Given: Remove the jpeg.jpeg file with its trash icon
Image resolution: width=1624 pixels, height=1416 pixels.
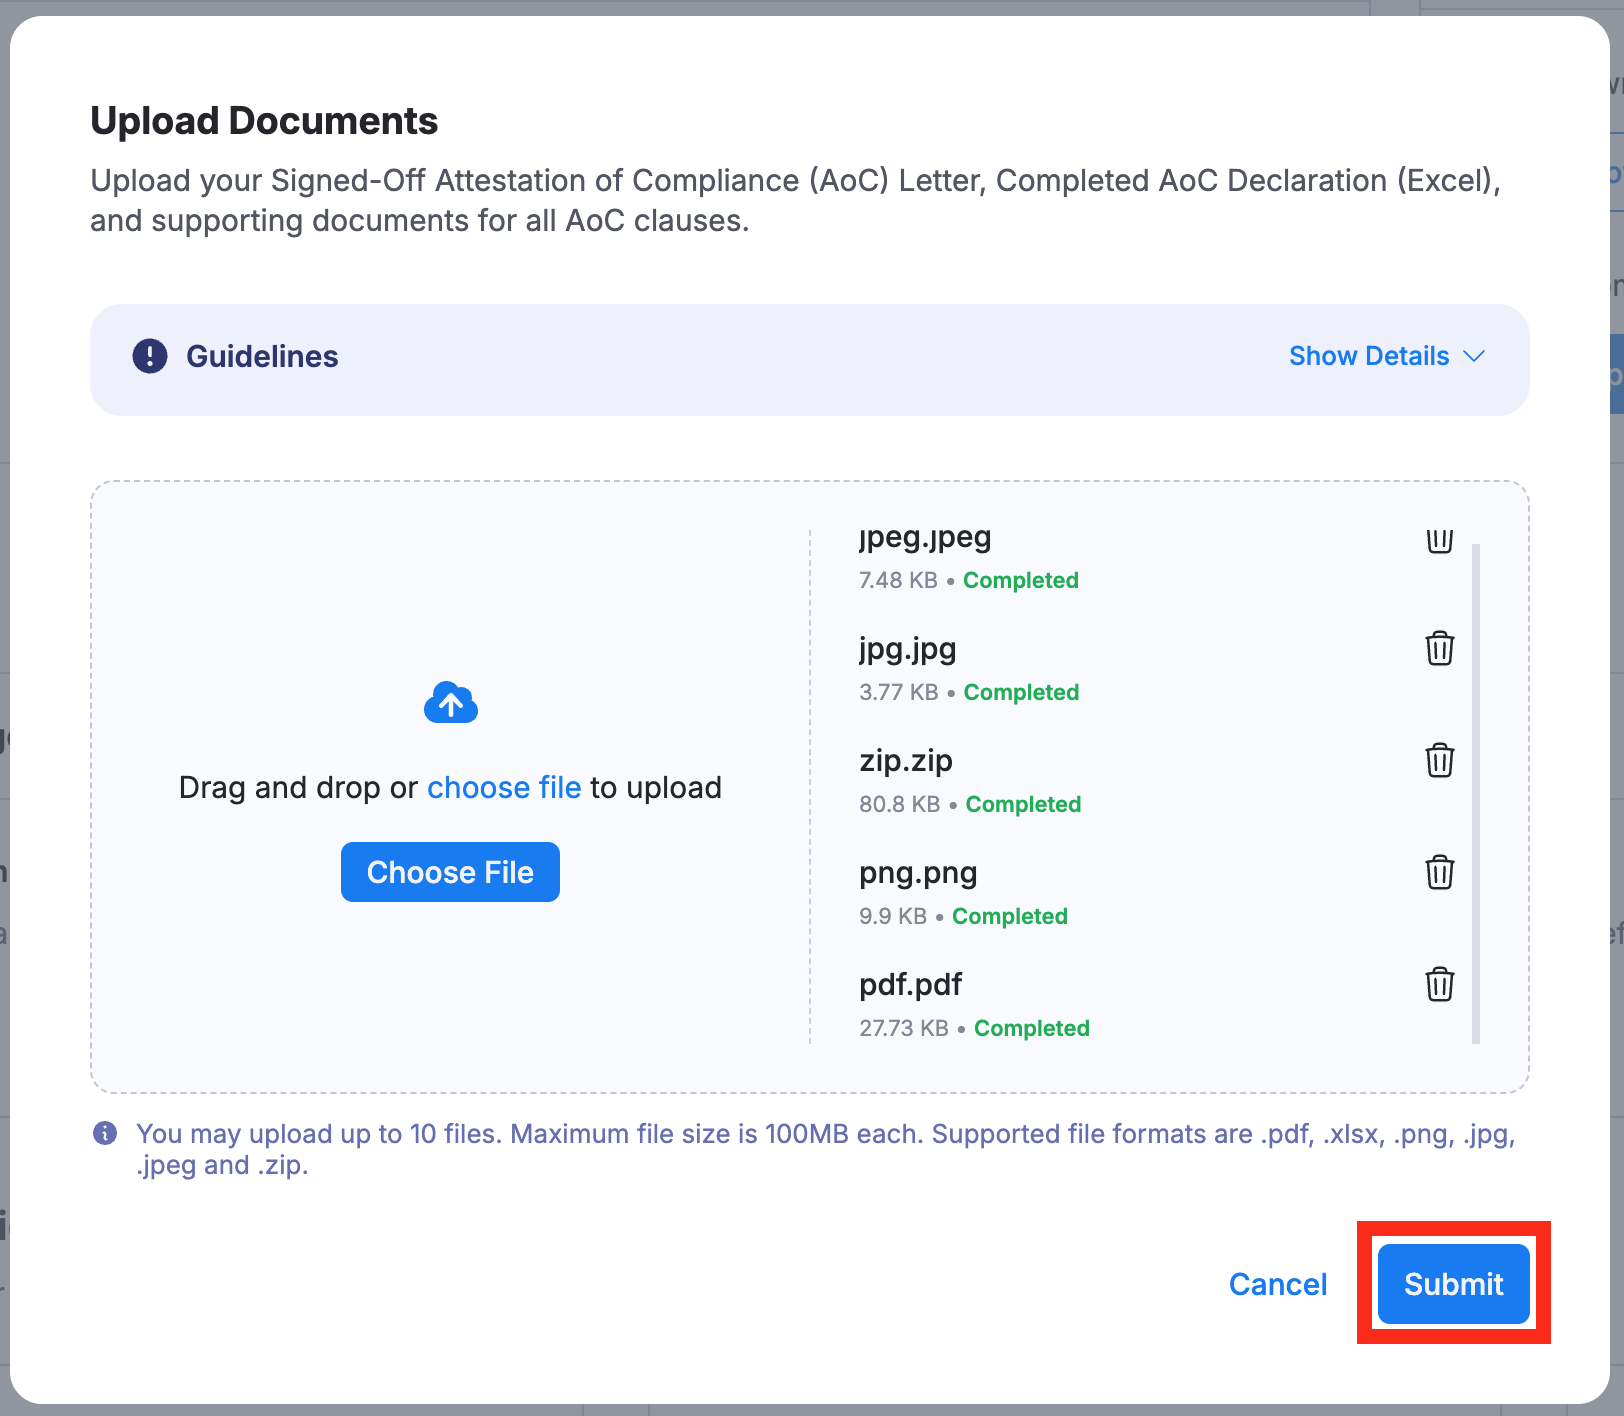Looking at the screenshot, I should coord(1439,541).
